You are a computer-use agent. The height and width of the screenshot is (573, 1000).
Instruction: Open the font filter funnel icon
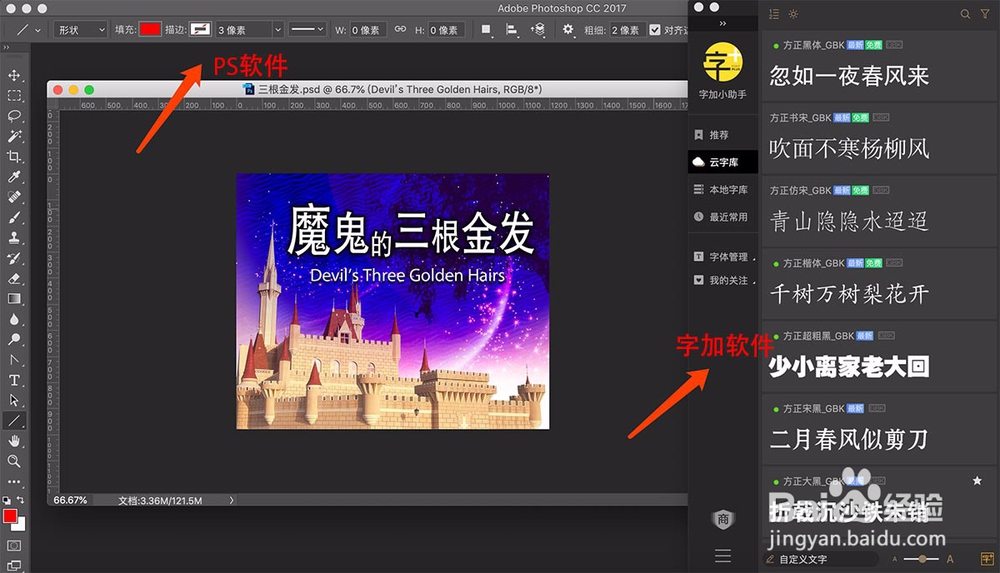click(x=985, y=14)
